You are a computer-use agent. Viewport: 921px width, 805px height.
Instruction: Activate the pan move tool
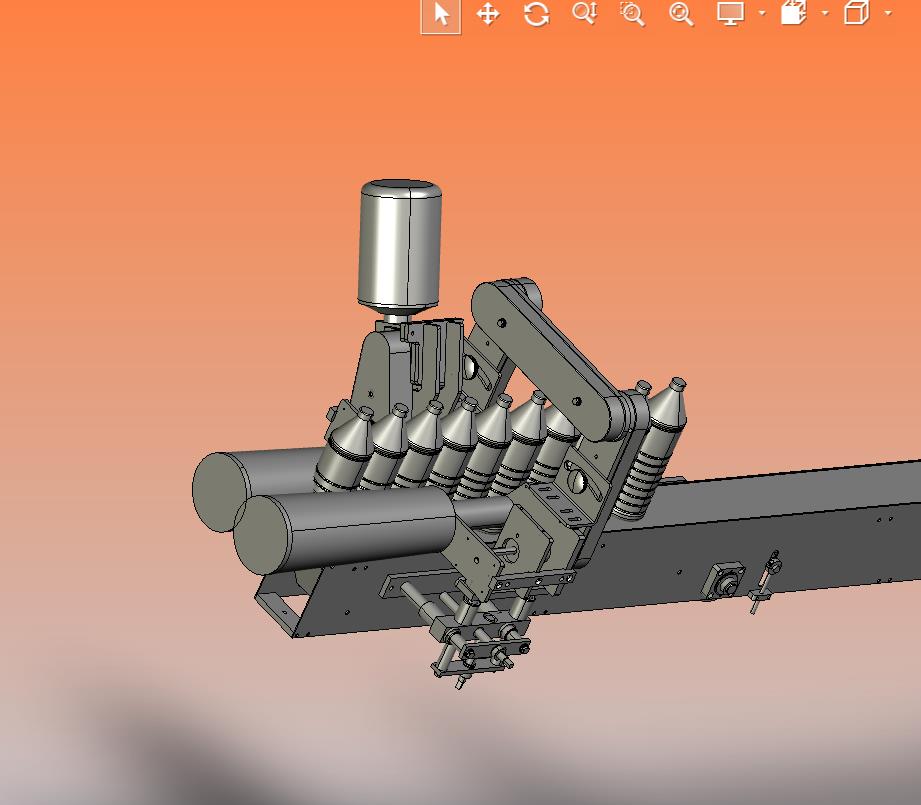488,14
